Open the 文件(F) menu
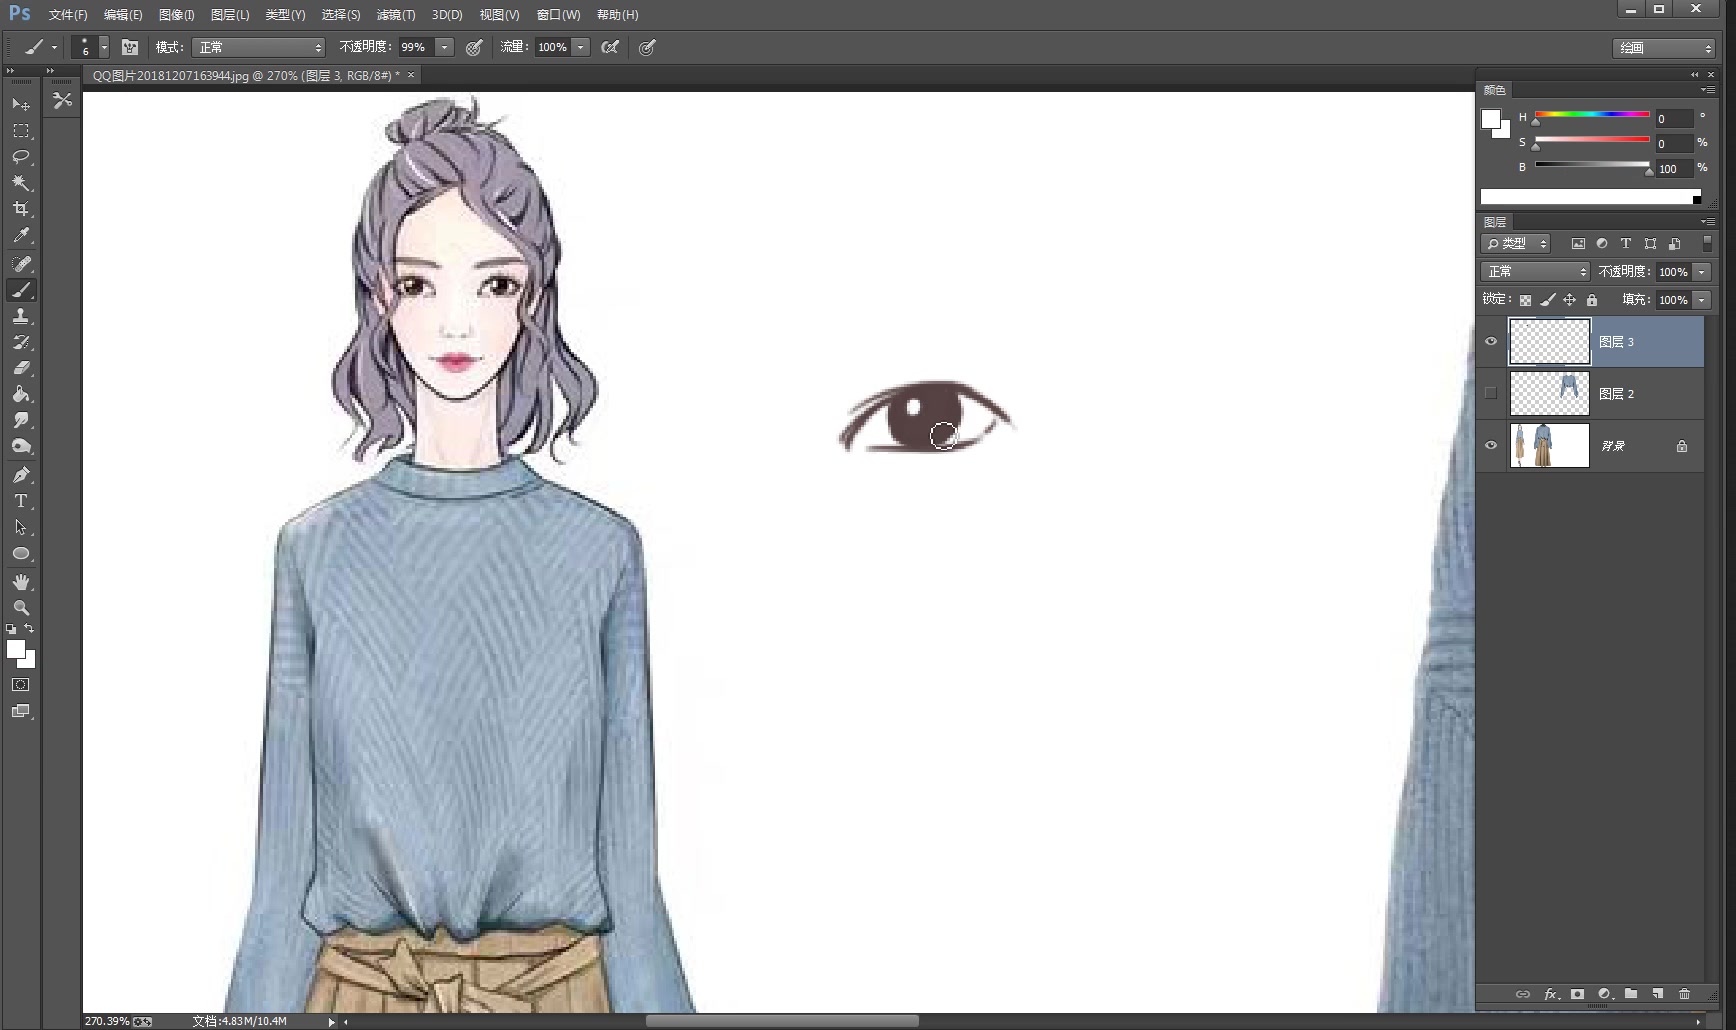The image size is (1736, 1030). (x=68, y=15)
